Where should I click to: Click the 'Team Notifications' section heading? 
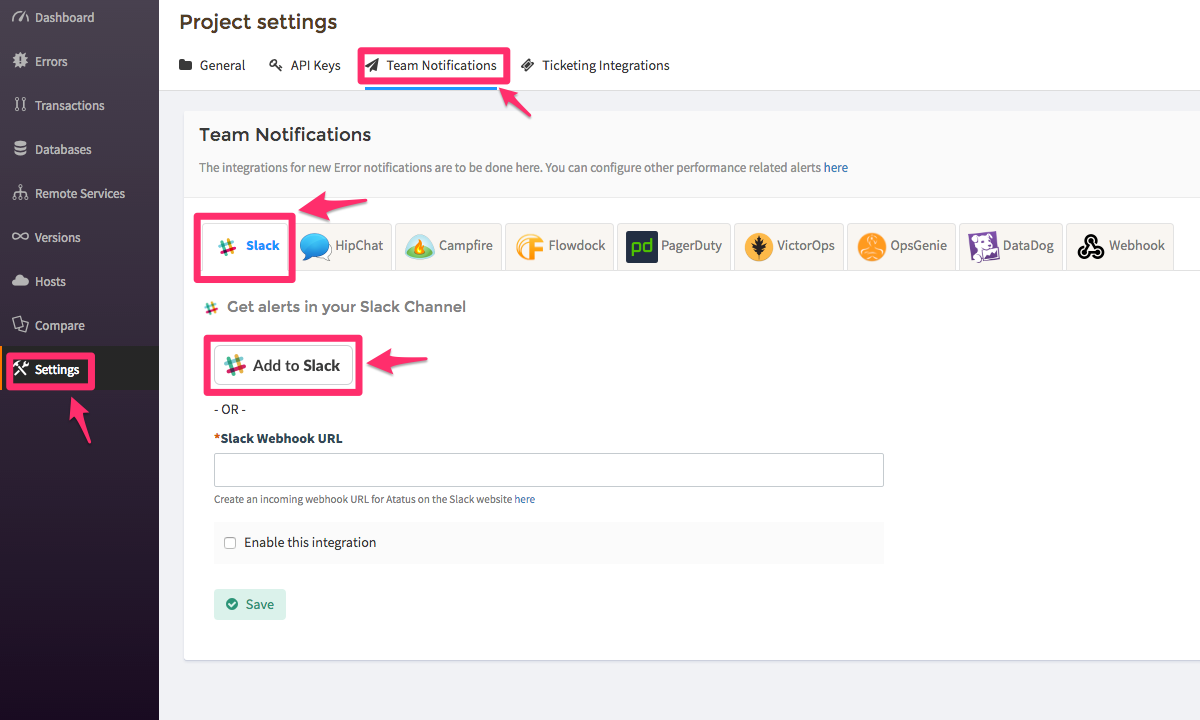[285, 134]
